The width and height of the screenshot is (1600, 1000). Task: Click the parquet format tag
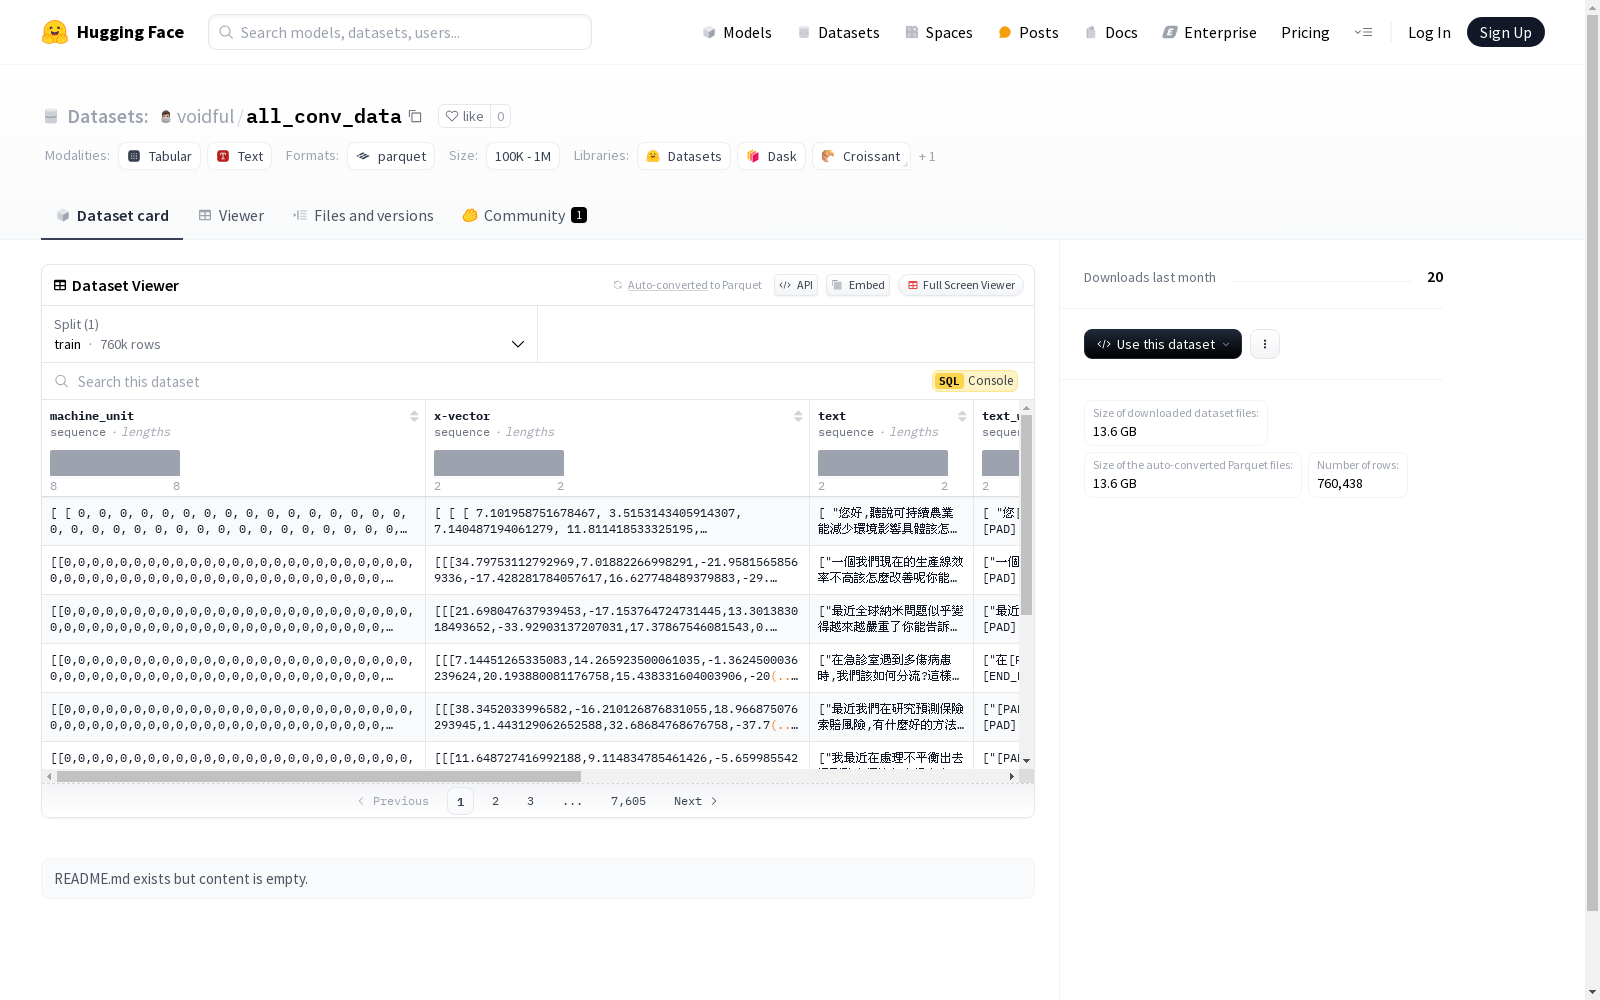point(391,156)
